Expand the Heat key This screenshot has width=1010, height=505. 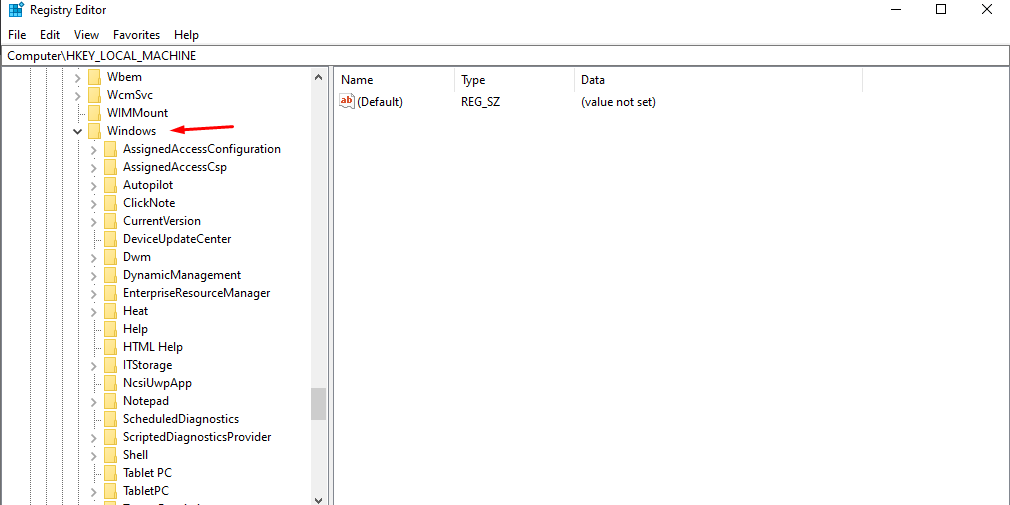click(x=94, y=312)
